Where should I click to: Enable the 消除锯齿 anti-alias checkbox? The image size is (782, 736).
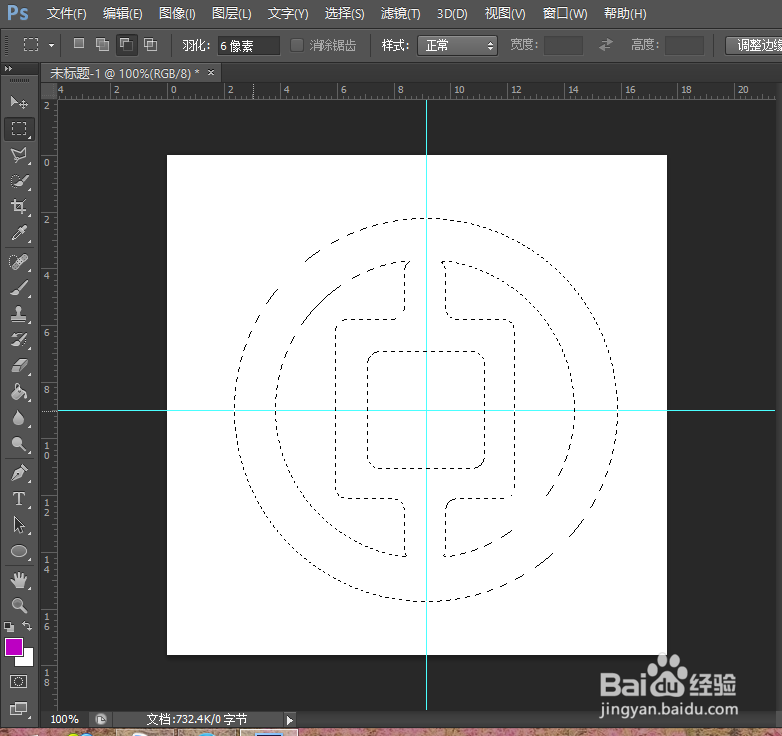point(297,45)
